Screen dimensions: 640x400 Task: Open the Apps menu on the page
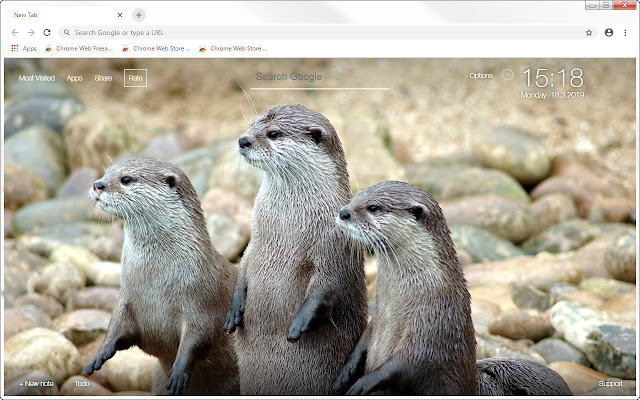click(74, 78)
